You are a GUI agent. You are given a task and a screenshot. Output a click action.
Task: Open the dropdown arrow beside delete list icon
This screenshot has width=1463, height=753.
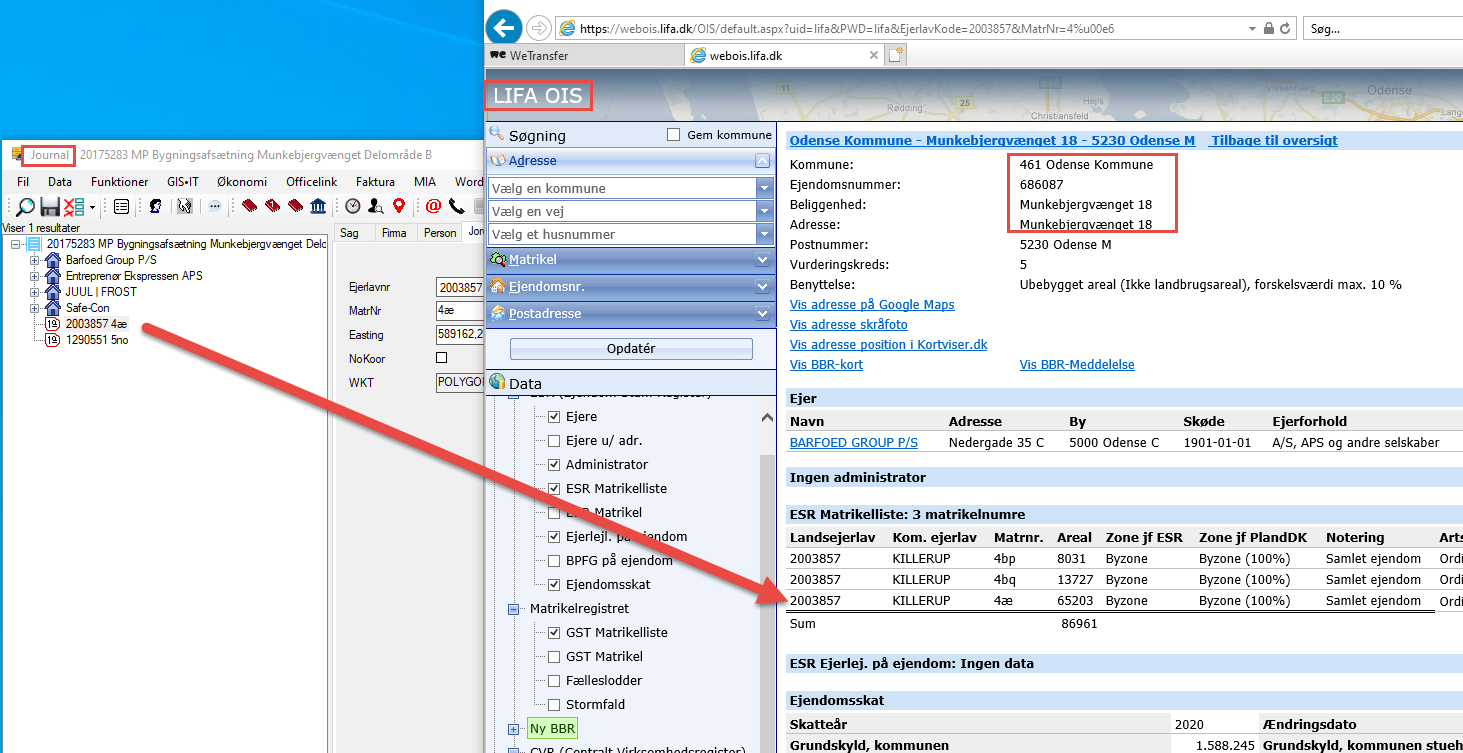[x=92, y=207]
